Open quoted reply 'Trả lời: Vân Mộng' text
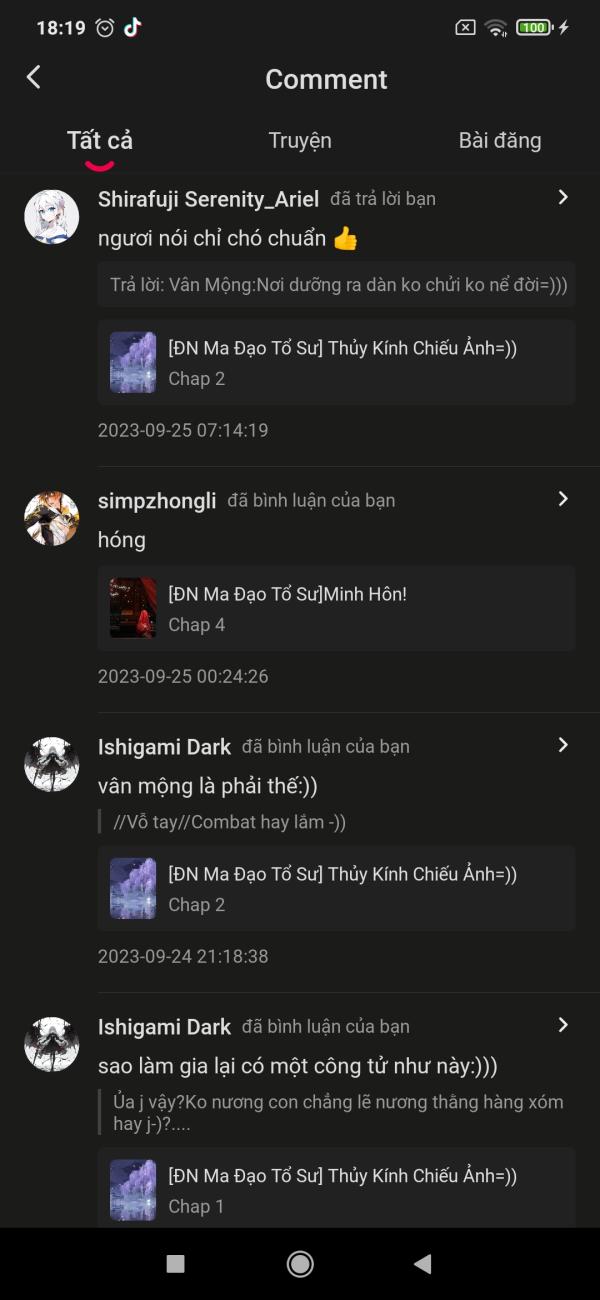 (x=338, y=285)
